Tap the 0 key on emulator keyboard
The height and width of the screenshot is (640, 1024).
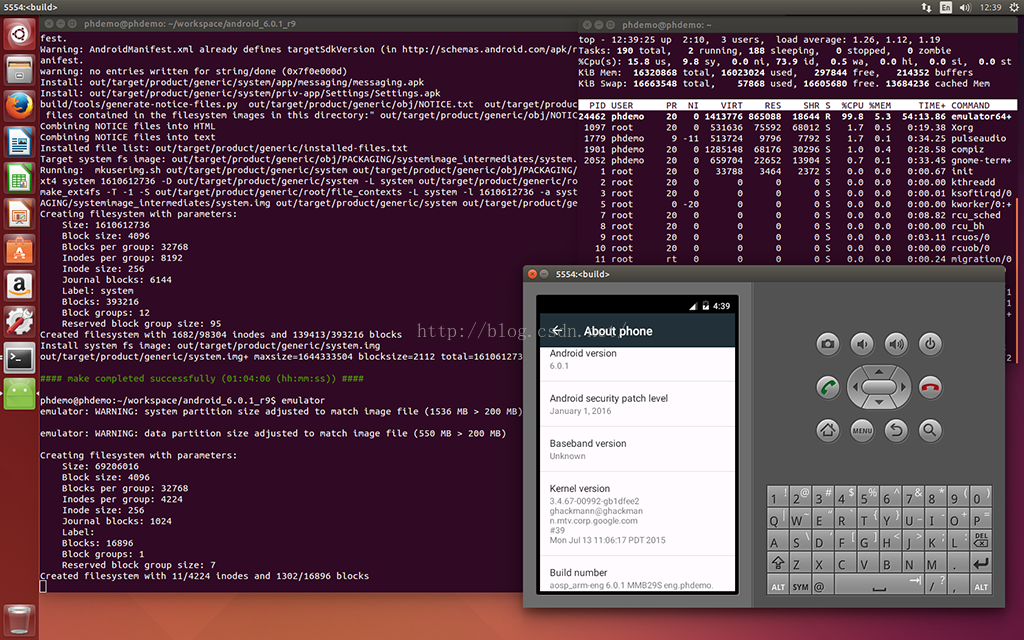click(x=980, y=497)
